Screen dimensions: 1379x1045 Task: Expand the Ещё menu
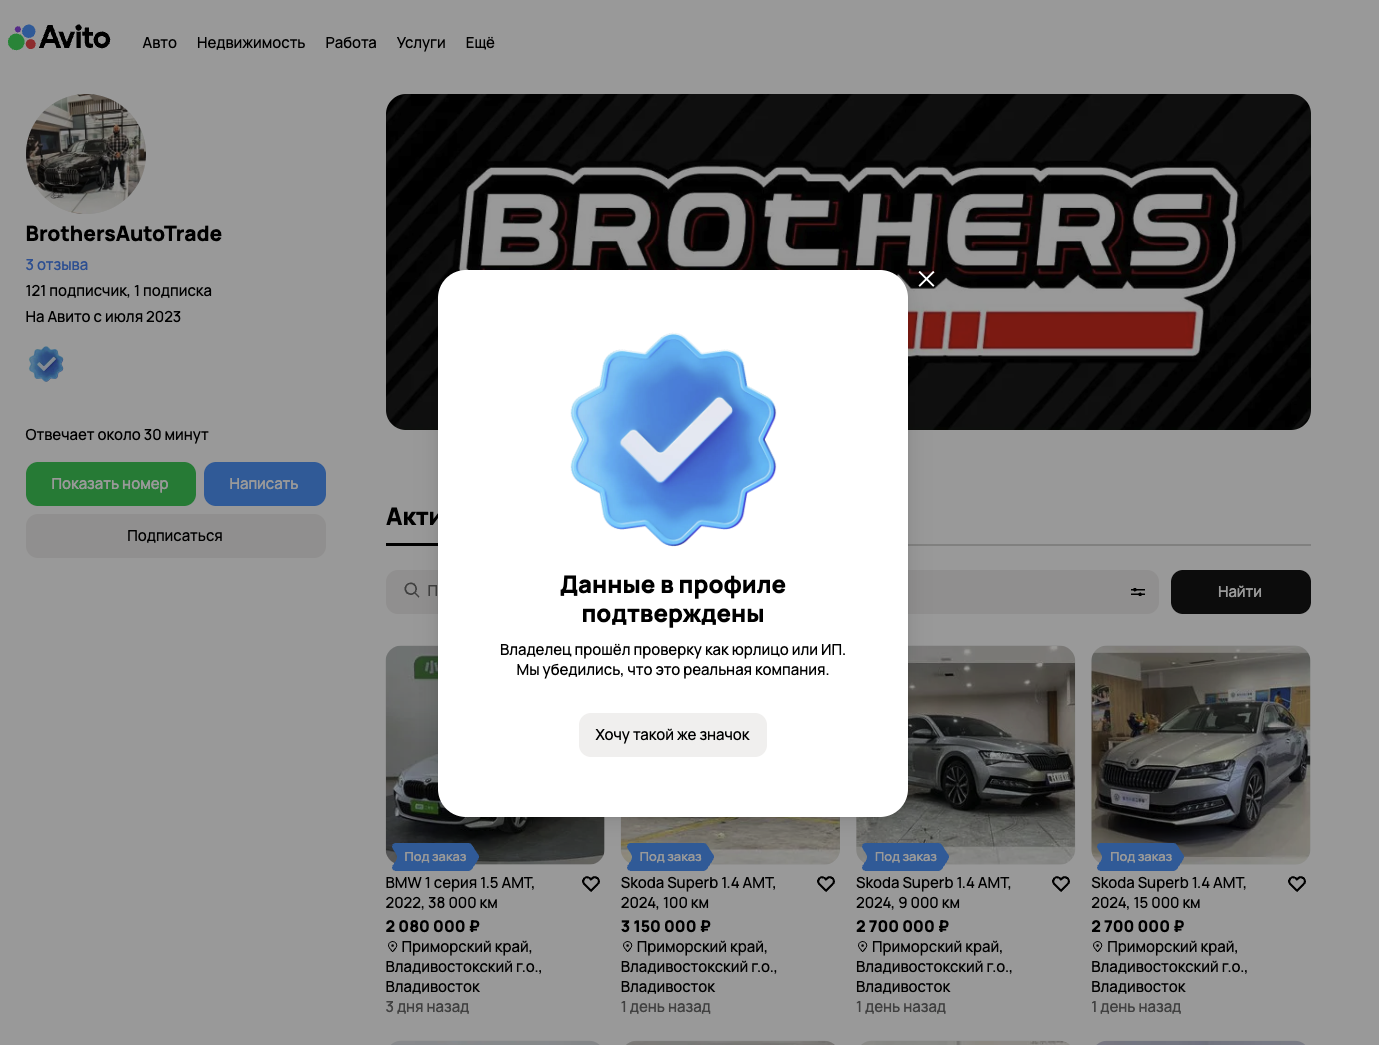click(480, 43)
